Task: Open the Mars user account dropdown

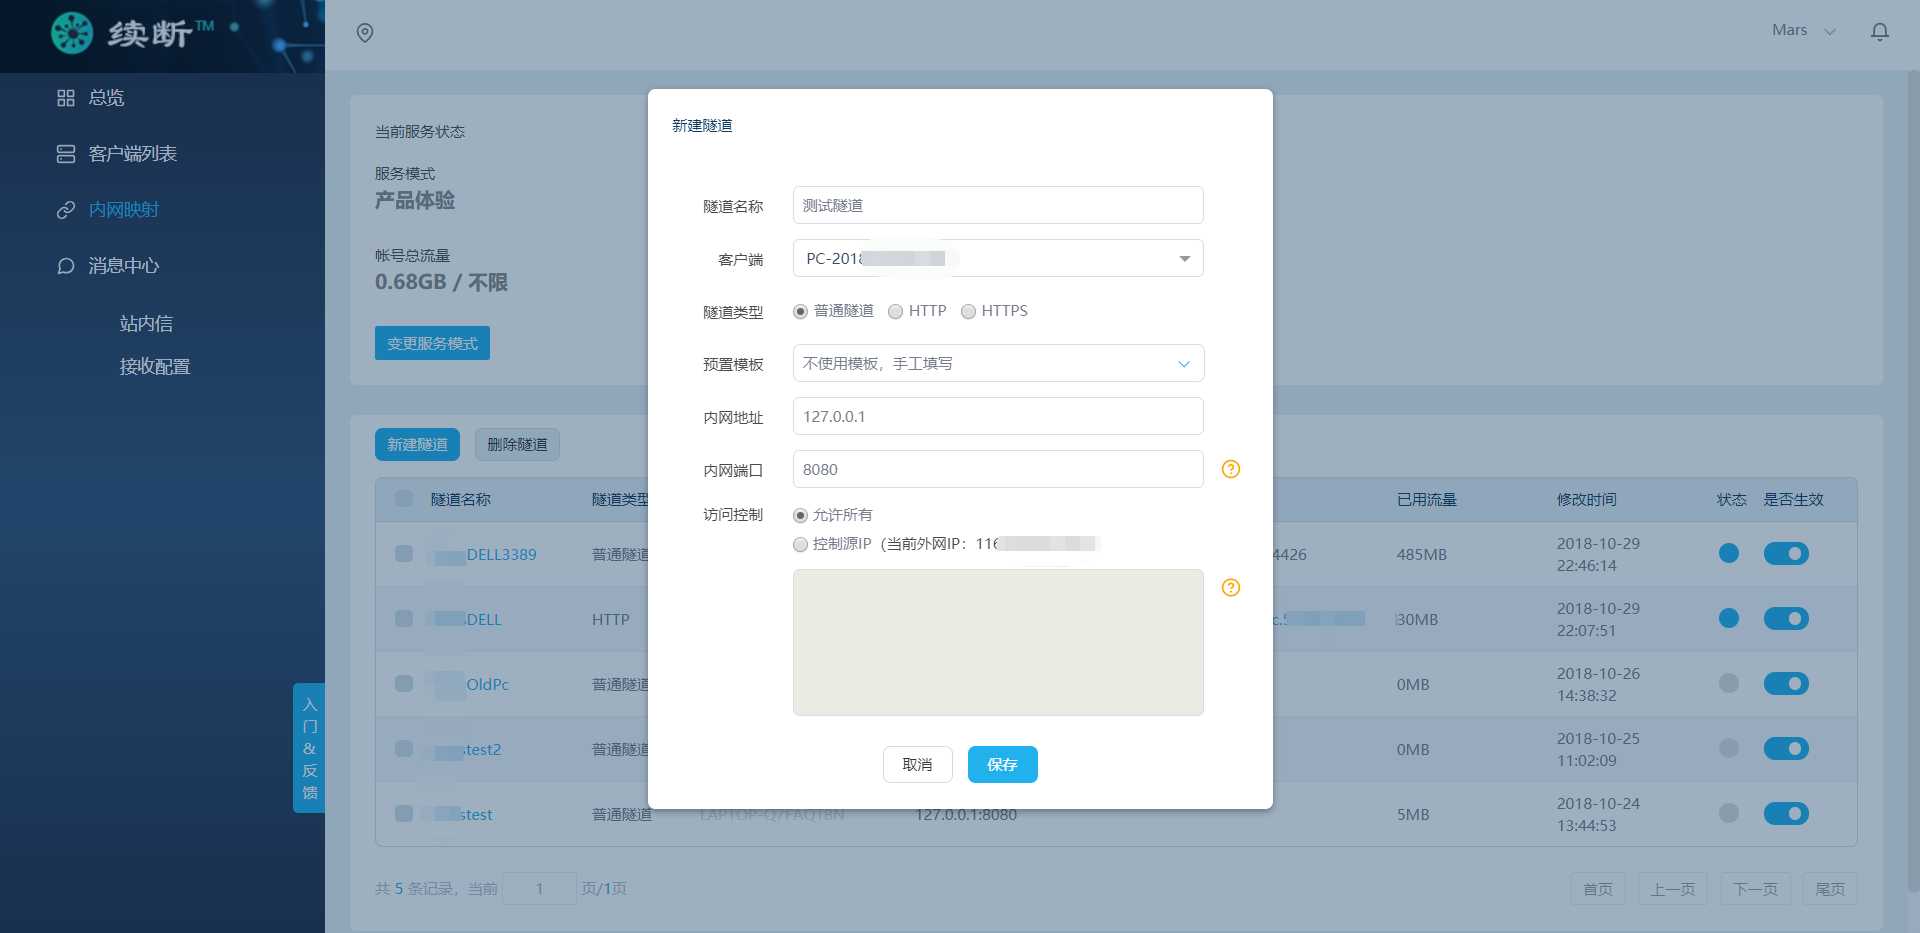Action: click(x=1803, y=31)
